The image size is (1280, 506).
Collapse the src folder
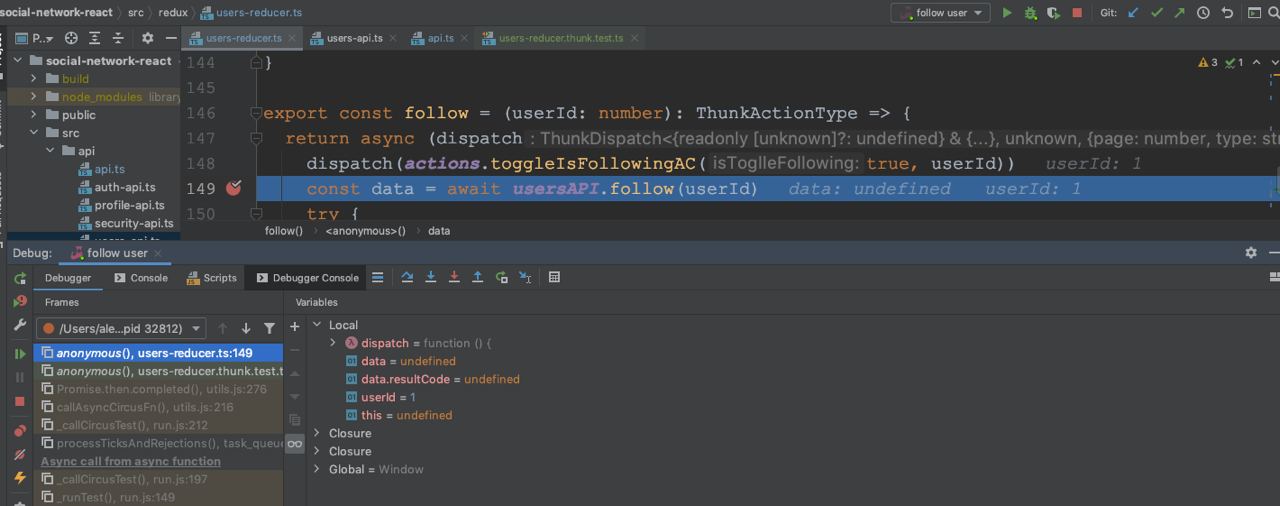(33, 133)
